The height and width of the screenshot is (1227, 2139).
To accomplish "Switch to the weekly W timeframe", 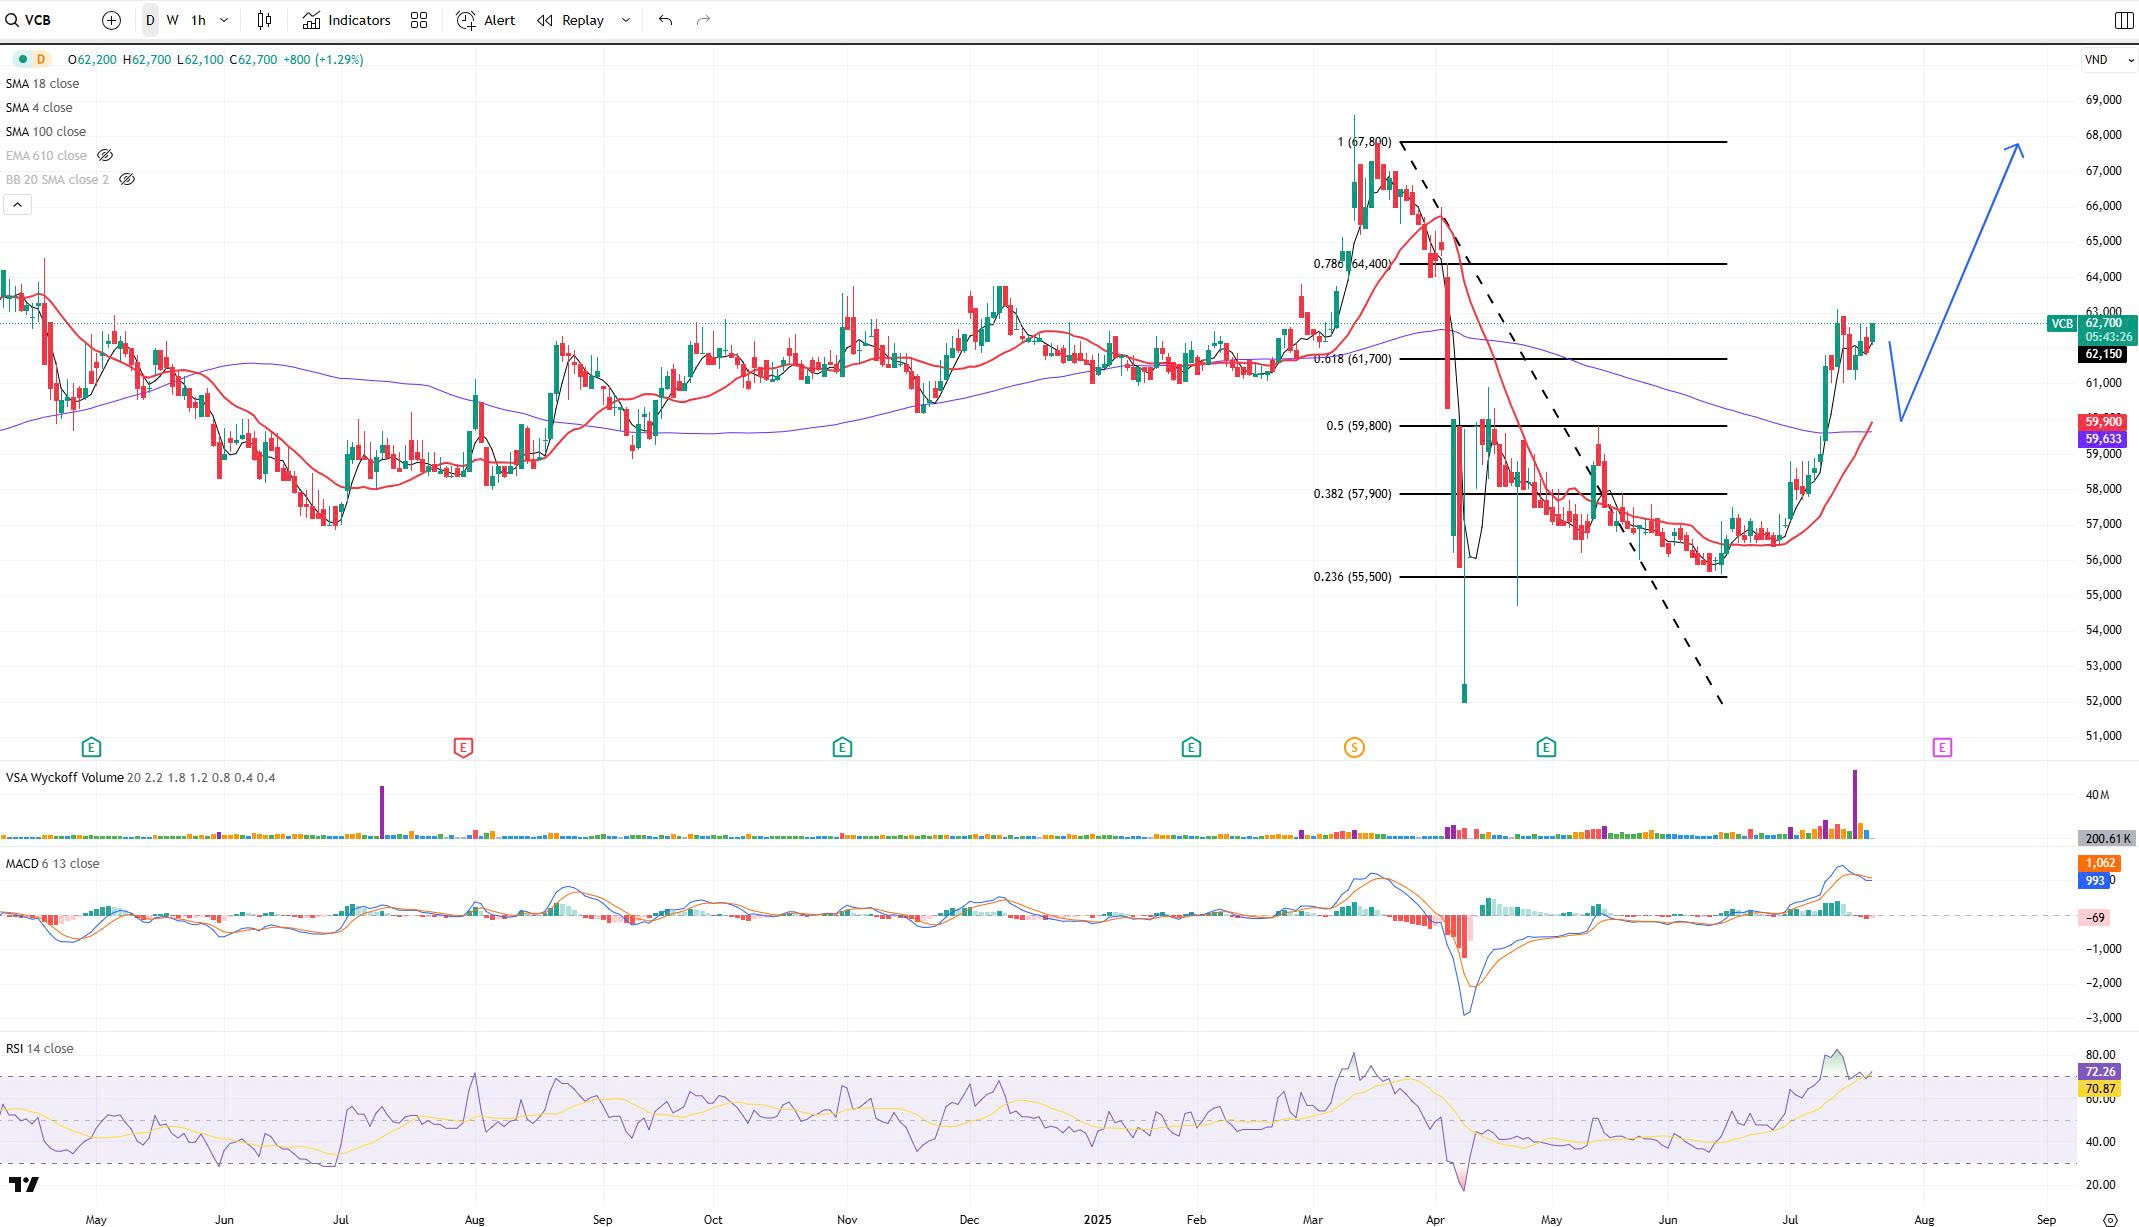I will pyautogui.click(x=172, y=20).
